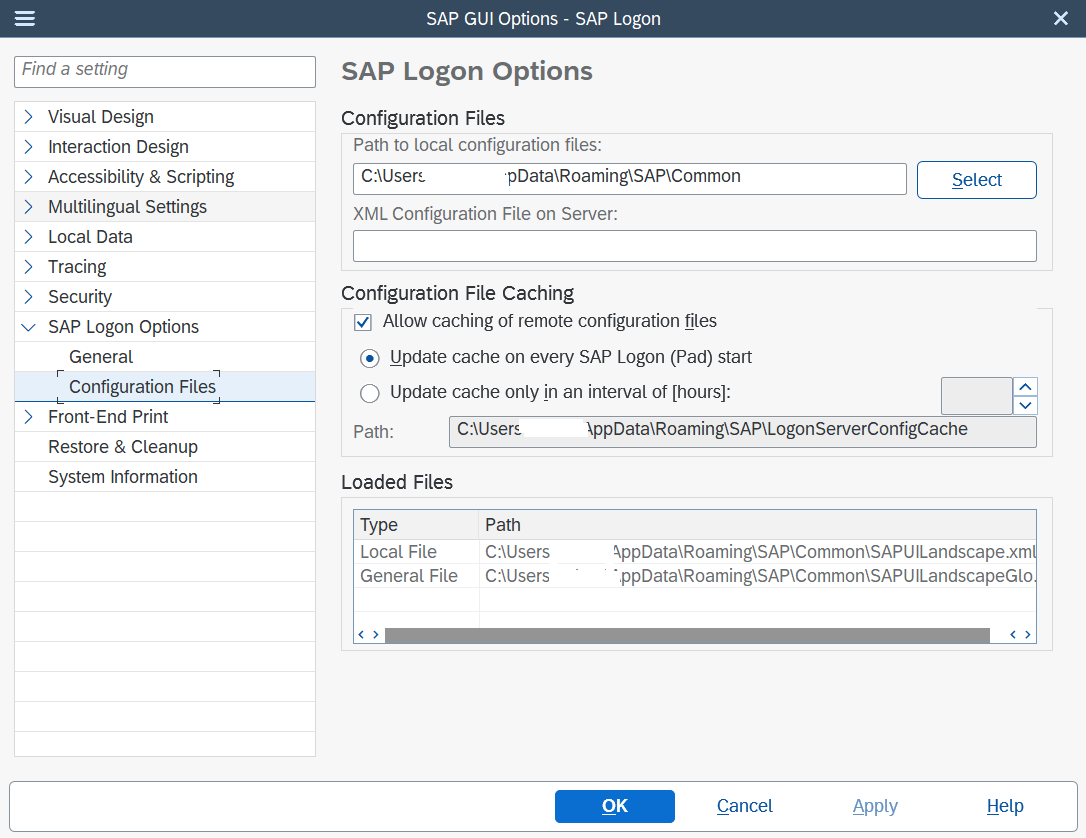Decrease the cache interval hours value
The width and height of the screenshot is (1086, 838).
(x=1026, y=406)
